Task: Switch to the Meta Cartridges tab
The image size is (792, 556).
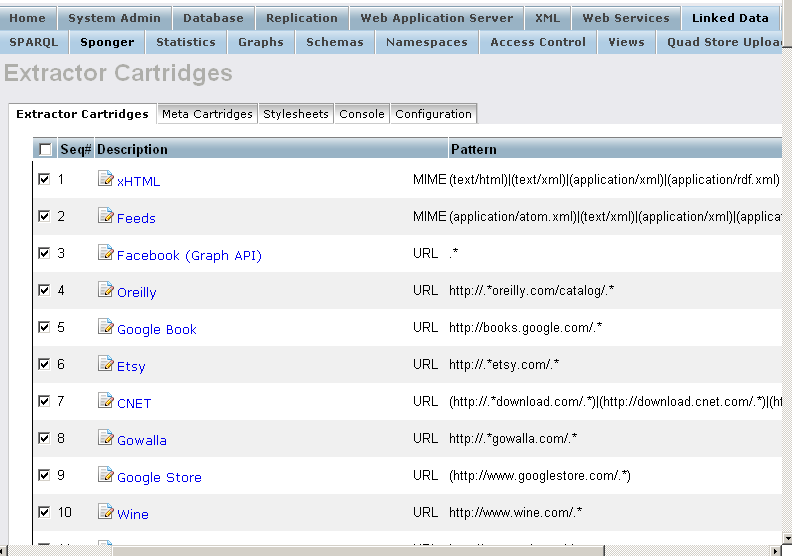Action: (207, 114)
